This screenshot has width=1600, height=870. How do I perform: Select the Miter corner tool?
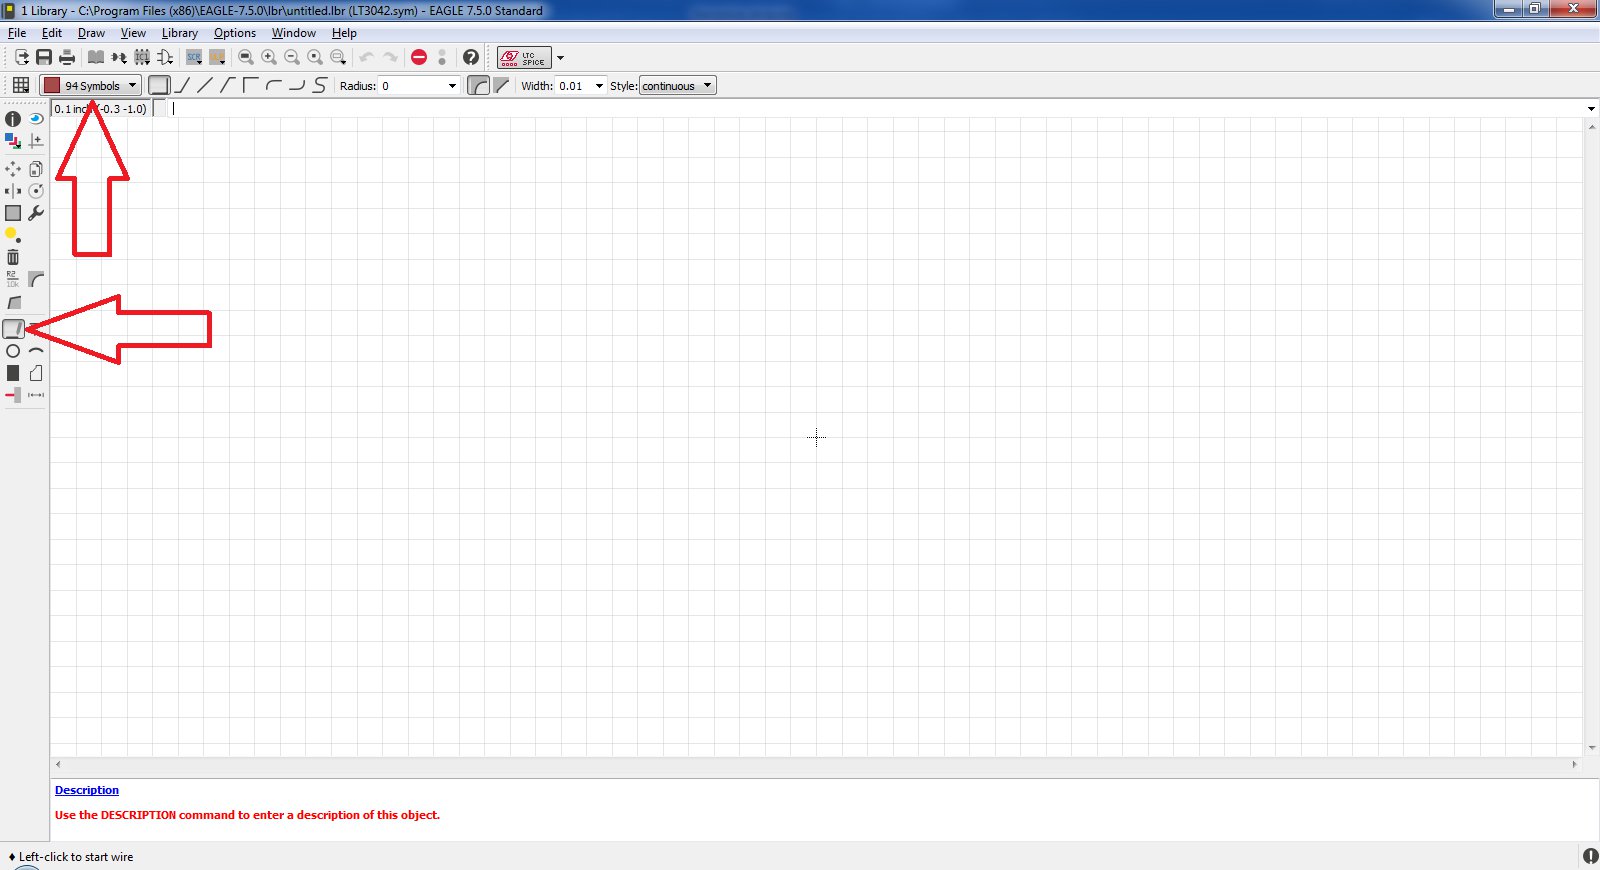click(36, 279)
